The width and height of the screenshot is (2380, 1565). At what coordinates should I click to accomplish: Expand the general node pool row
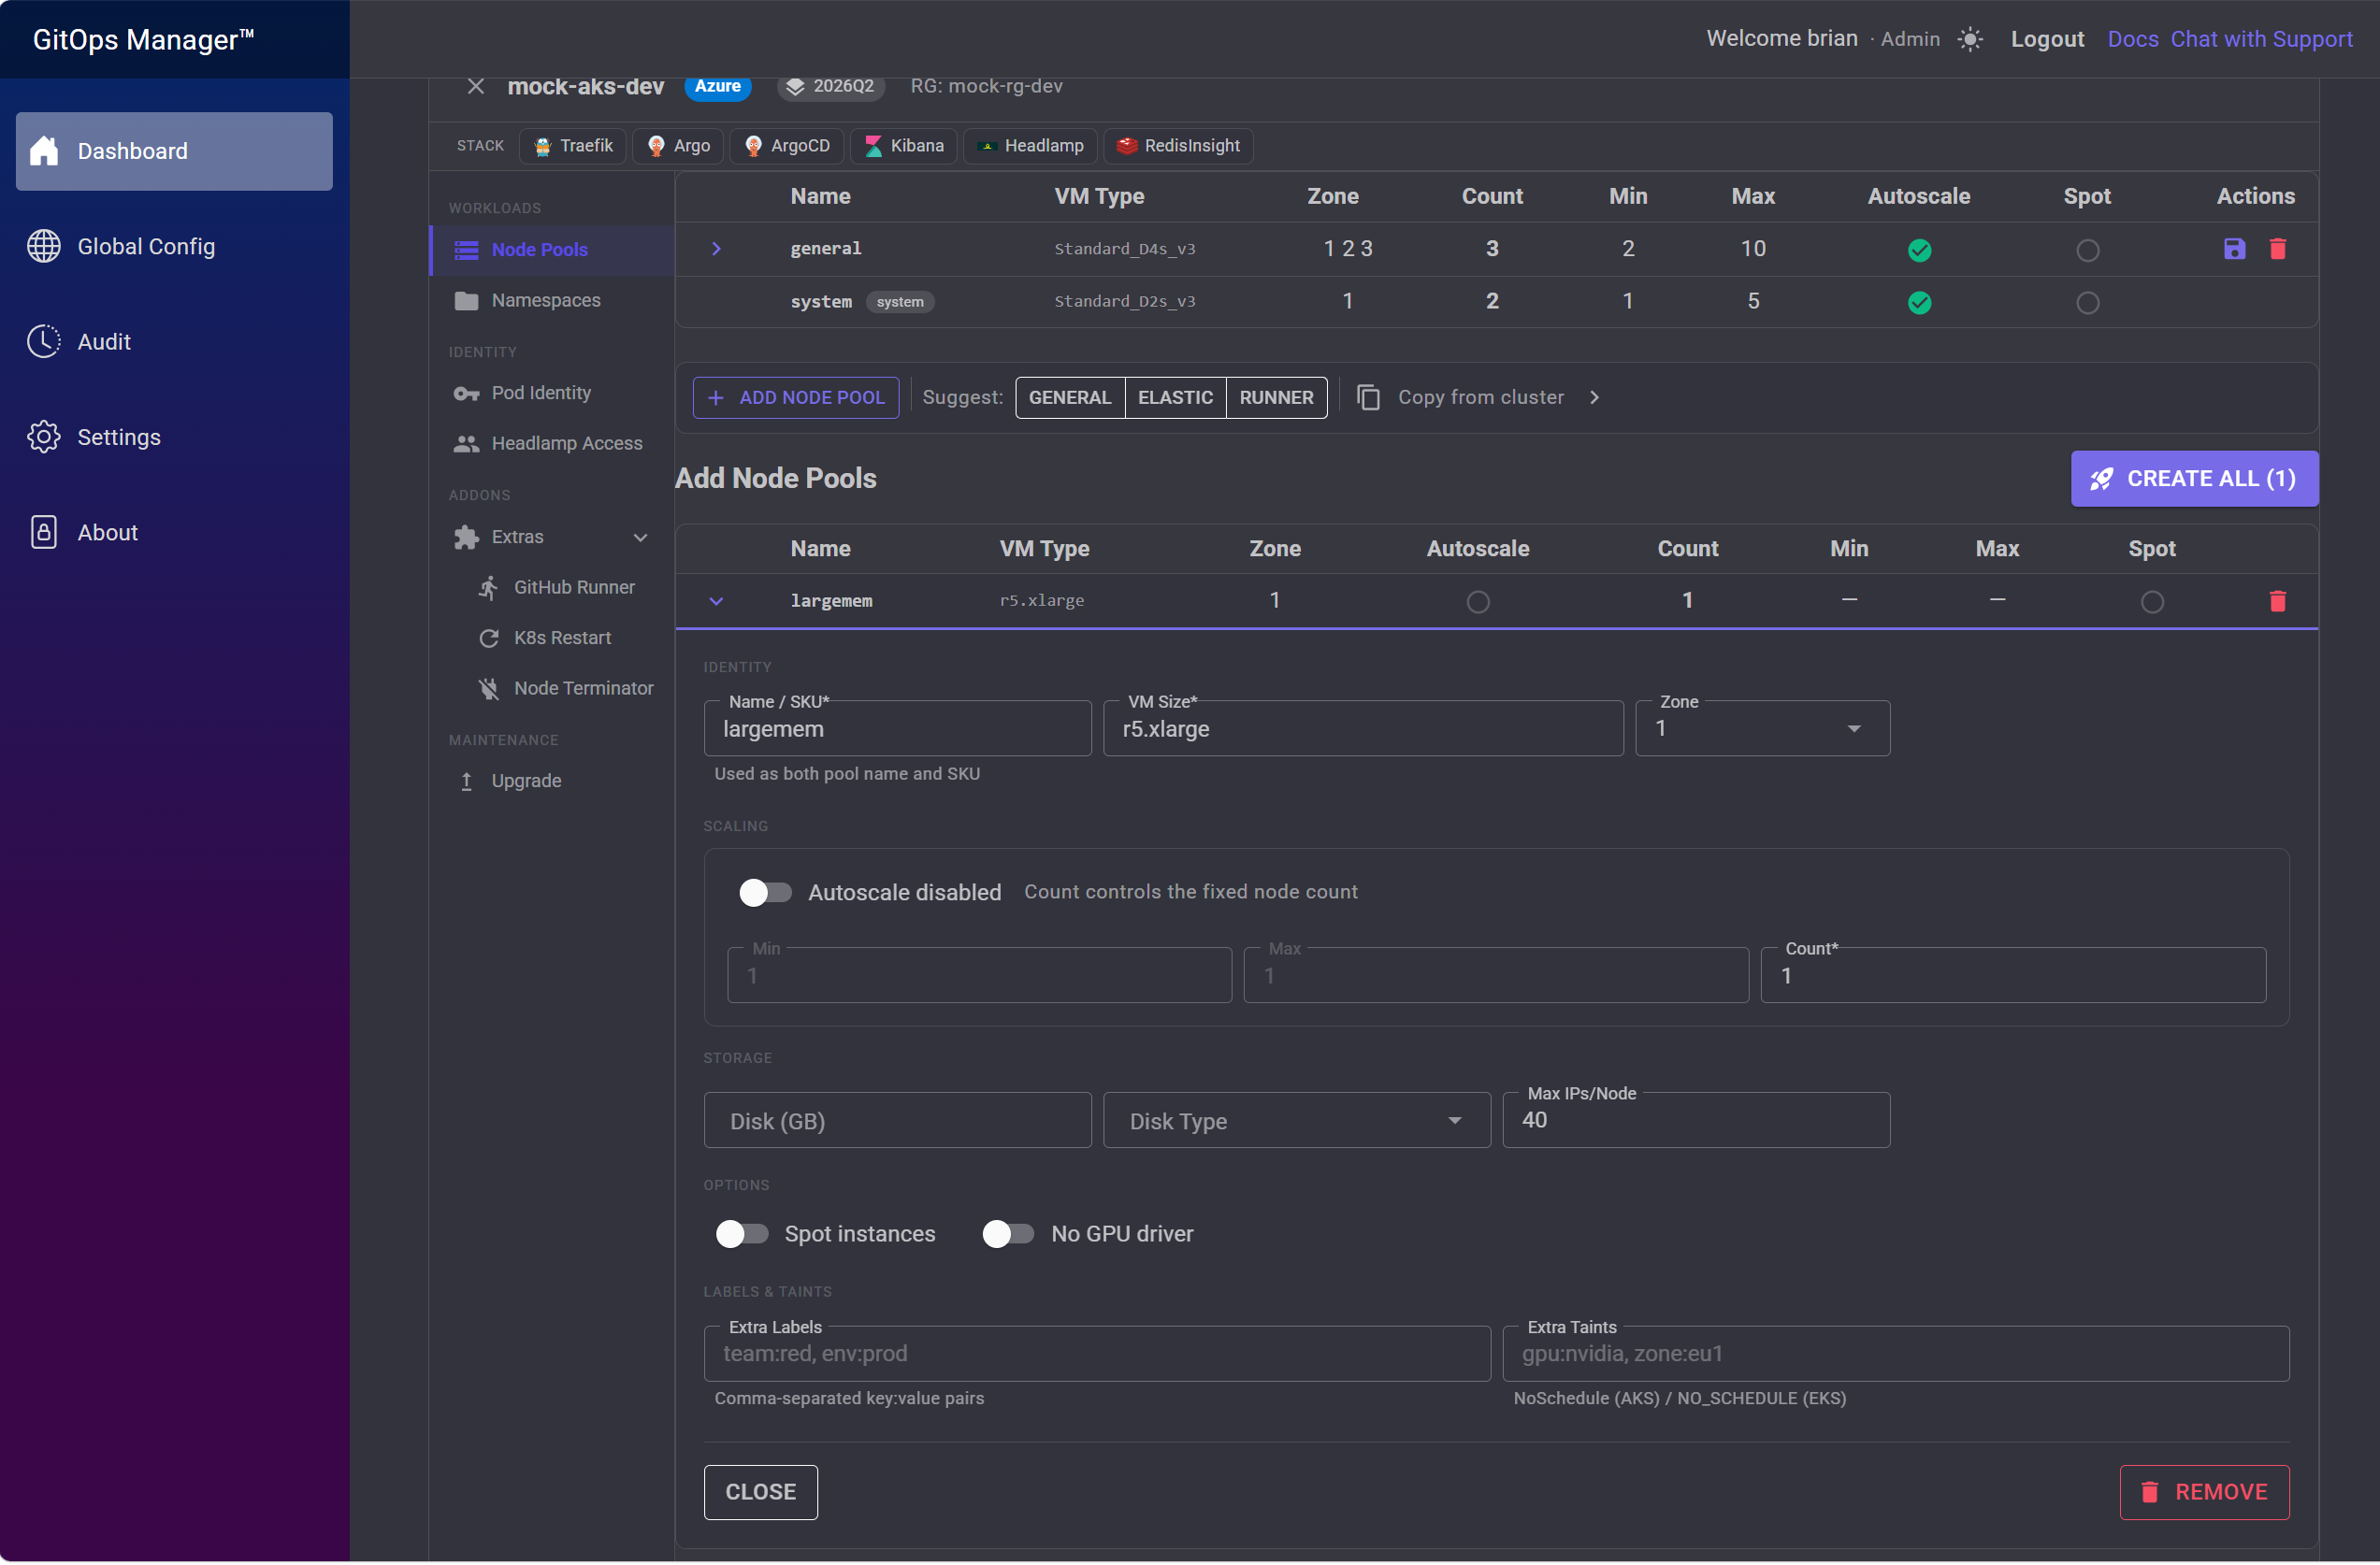717,249
